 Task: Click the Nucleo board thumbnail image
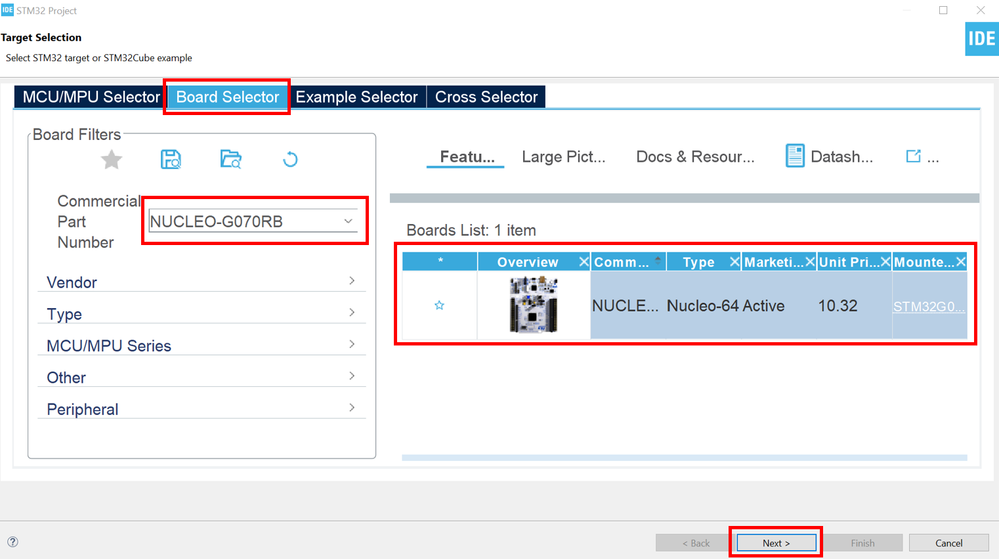(533, 305)
